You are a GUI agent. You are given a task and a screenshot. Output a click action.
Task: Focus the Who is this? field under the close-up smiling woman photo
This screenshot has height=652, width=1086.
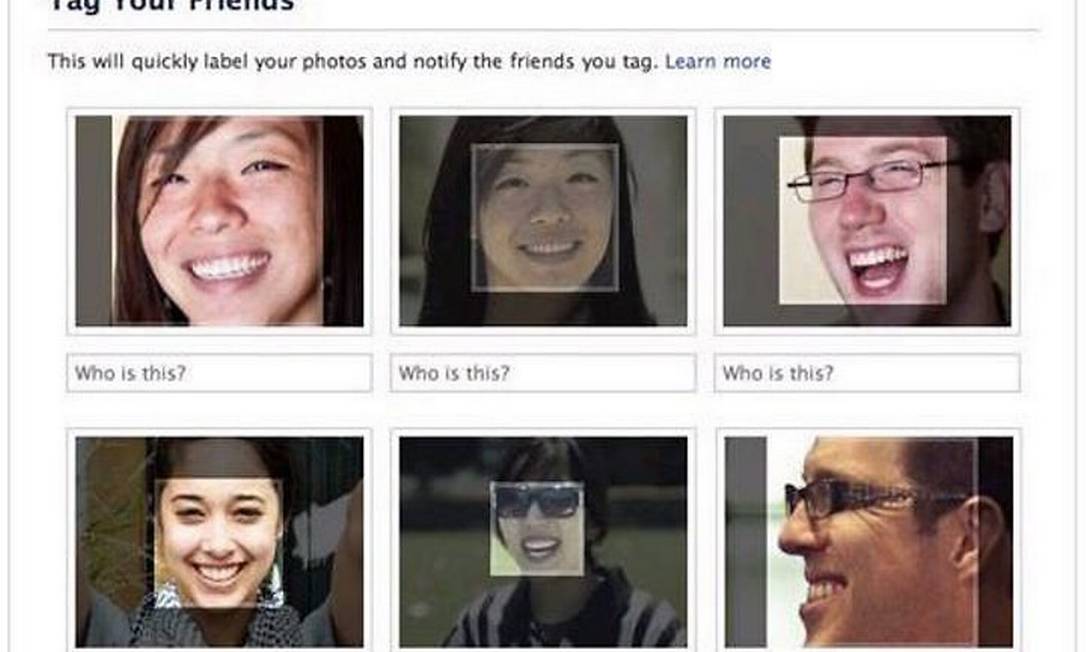pyautogui.click(x=220, y=373)
